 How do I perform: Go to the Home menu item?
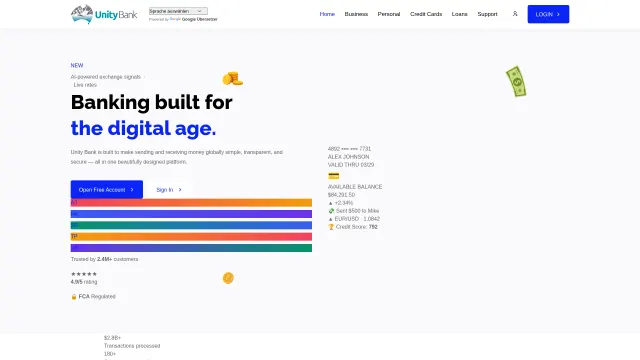[x=327, y=14]
